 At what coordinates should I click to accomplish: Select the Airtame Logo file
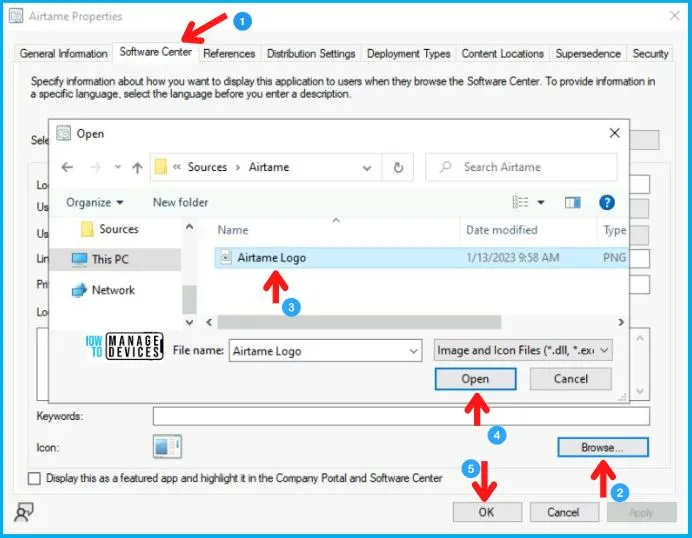tap(421, 258)
